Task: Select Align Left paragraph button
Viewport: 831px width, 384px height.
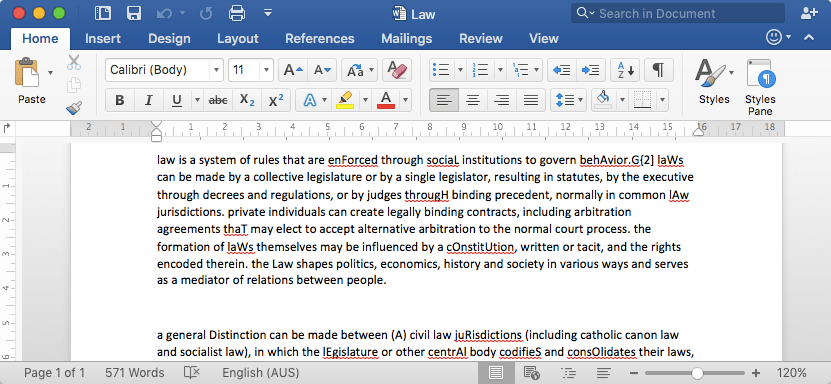Action: pos(444,100)
